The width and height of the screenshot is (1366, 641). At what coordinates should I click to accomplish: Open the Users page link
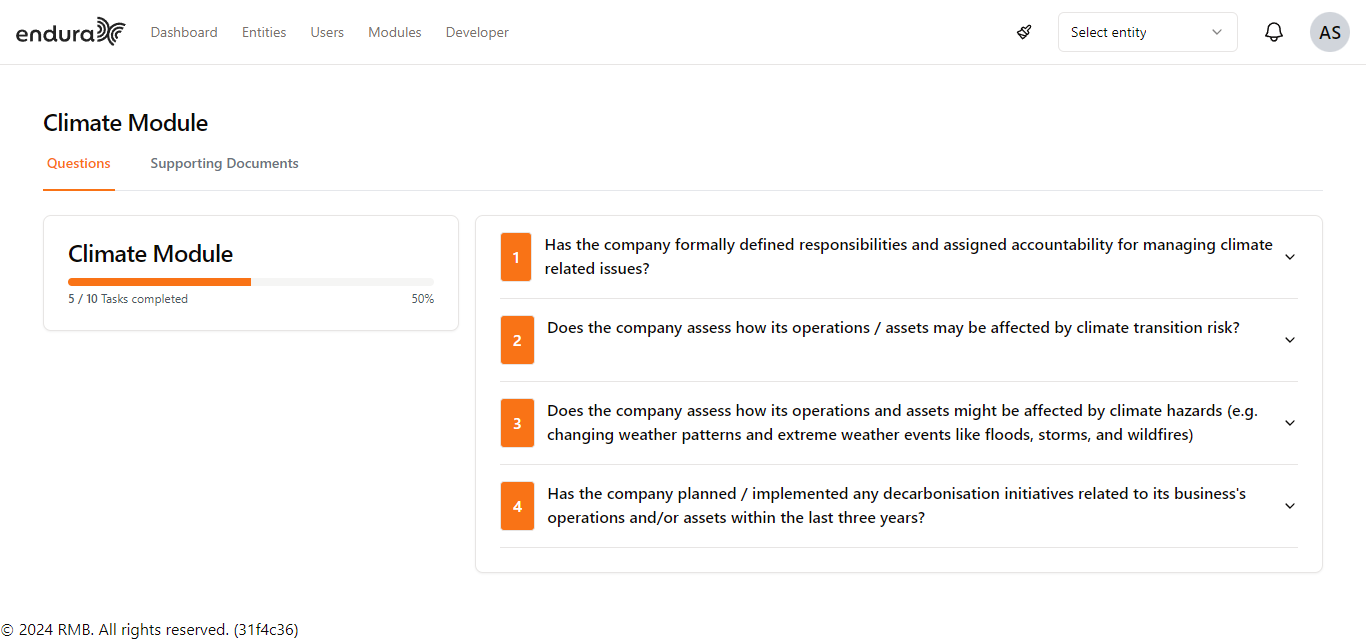tap(327, 32)
